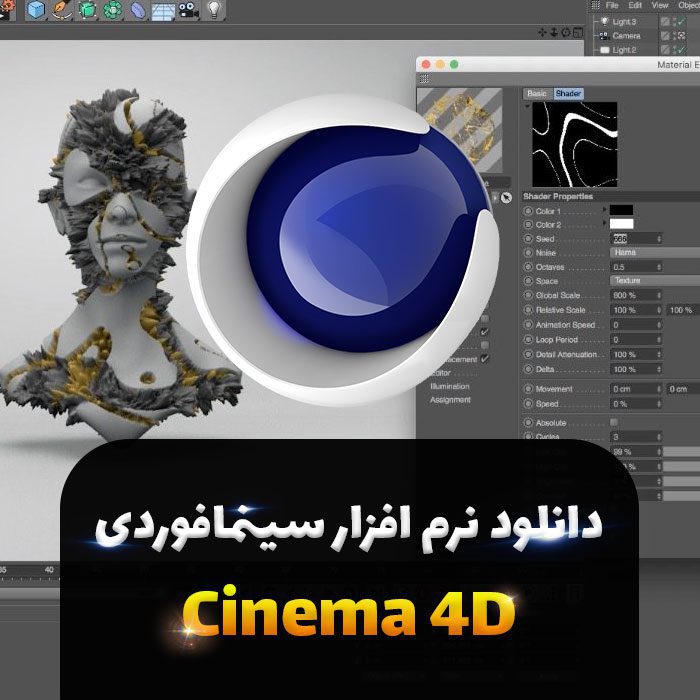Toggle Light 3 green enable checkmark
700x700 pixels.
tap(681, 21)
